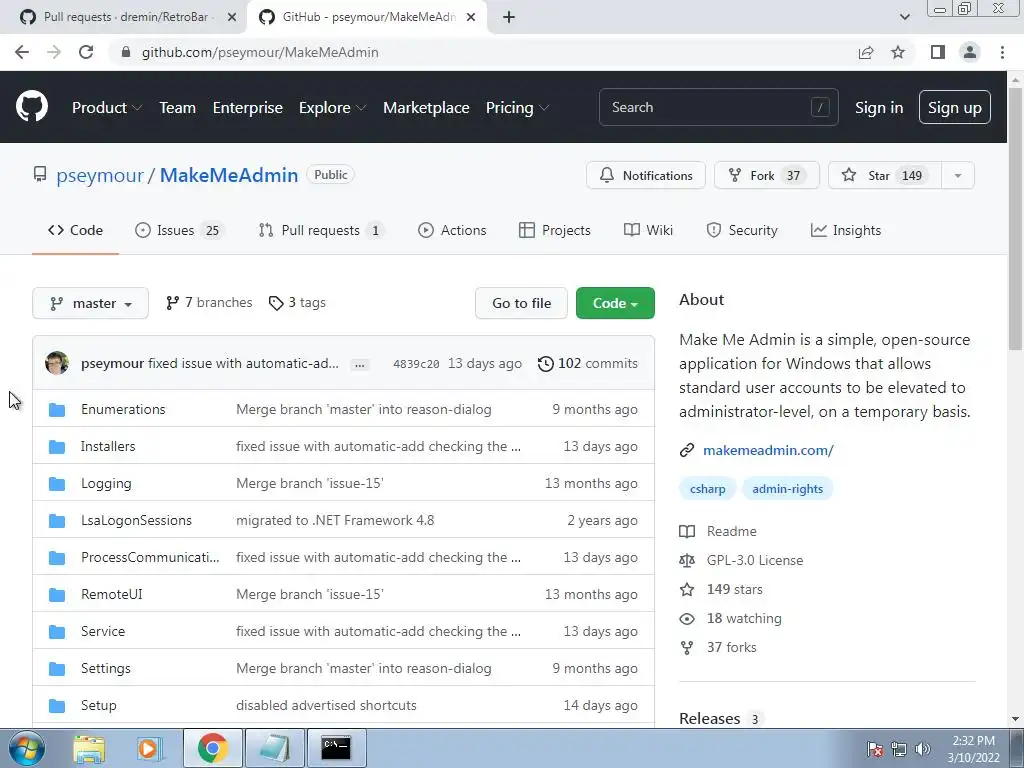Expand commit message ellipsis button
Image resolution: width=1024 pixels, height=768 pixels.
click(x=359, y=364)
